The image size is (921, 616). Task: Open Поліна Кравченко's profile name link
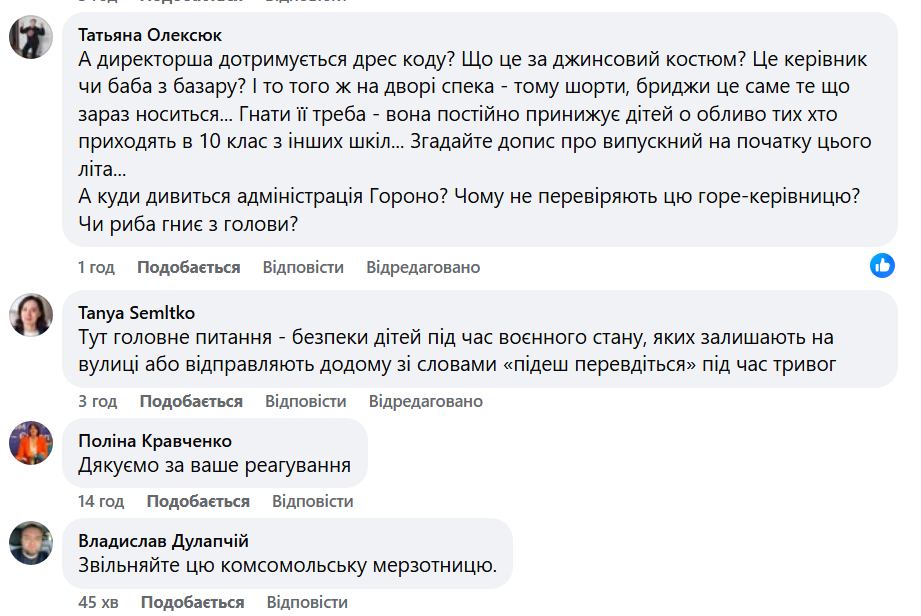pos(155,441)
